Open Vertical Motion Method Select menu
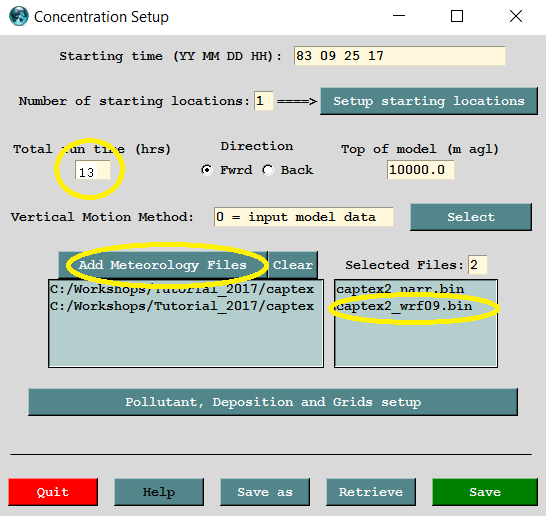This screenshot has width=546, height=516. pos(471,217)
